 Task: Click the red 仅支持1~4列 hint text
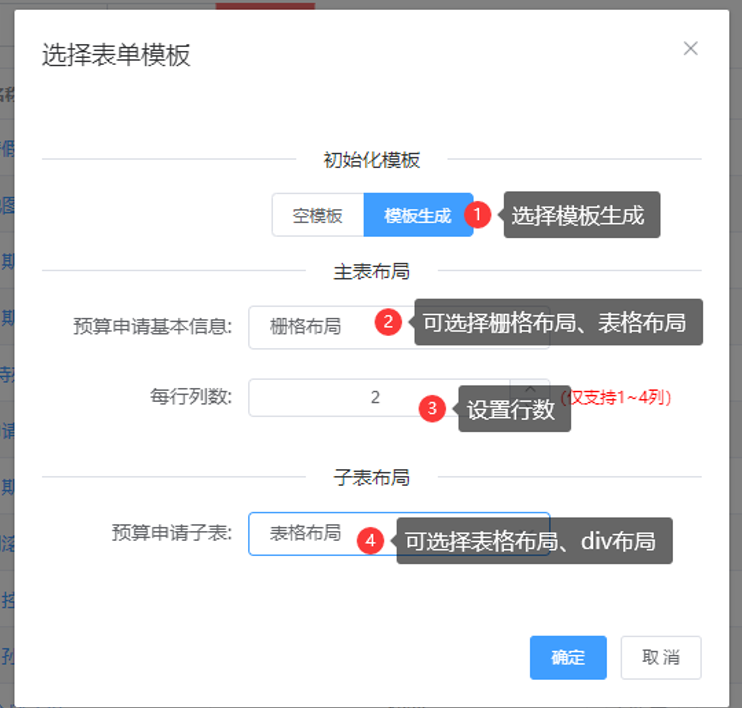[615, 397]
